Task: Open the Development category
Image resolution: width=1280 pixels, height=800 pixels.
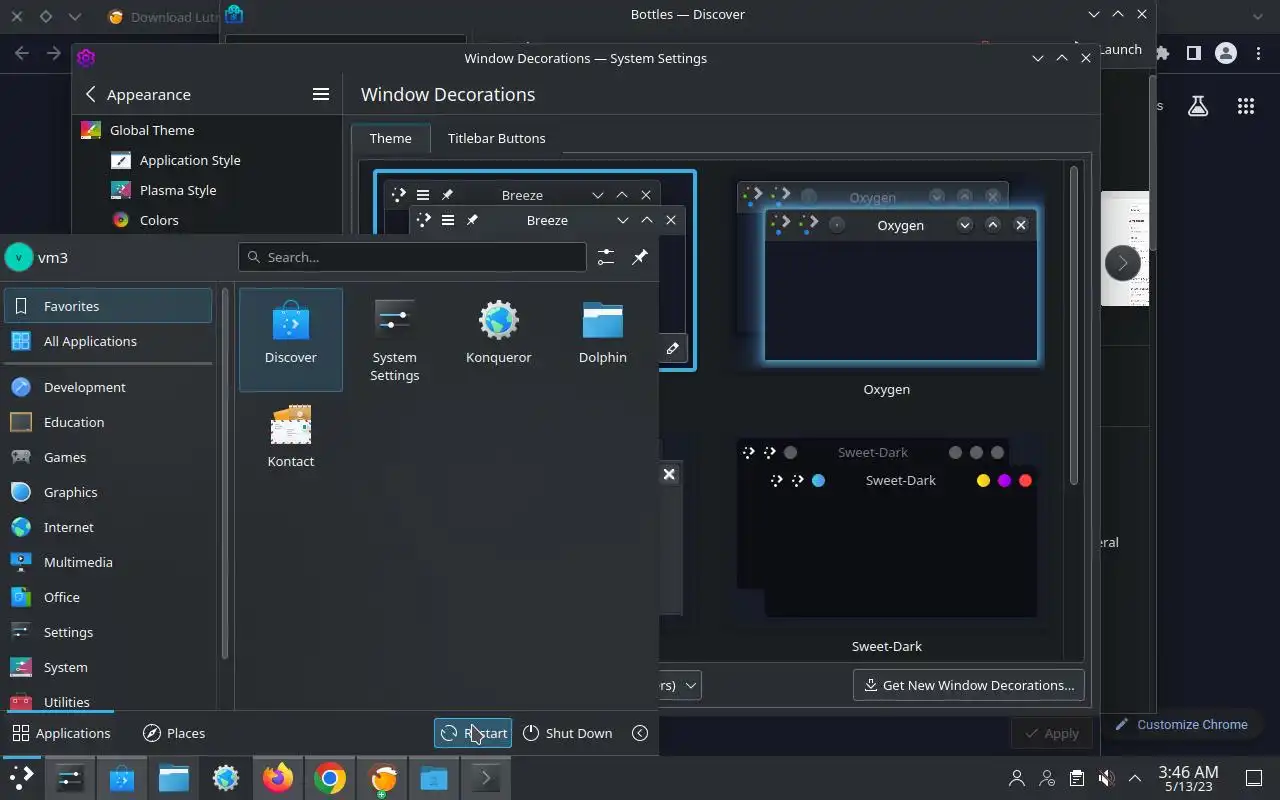Action: 108,387
